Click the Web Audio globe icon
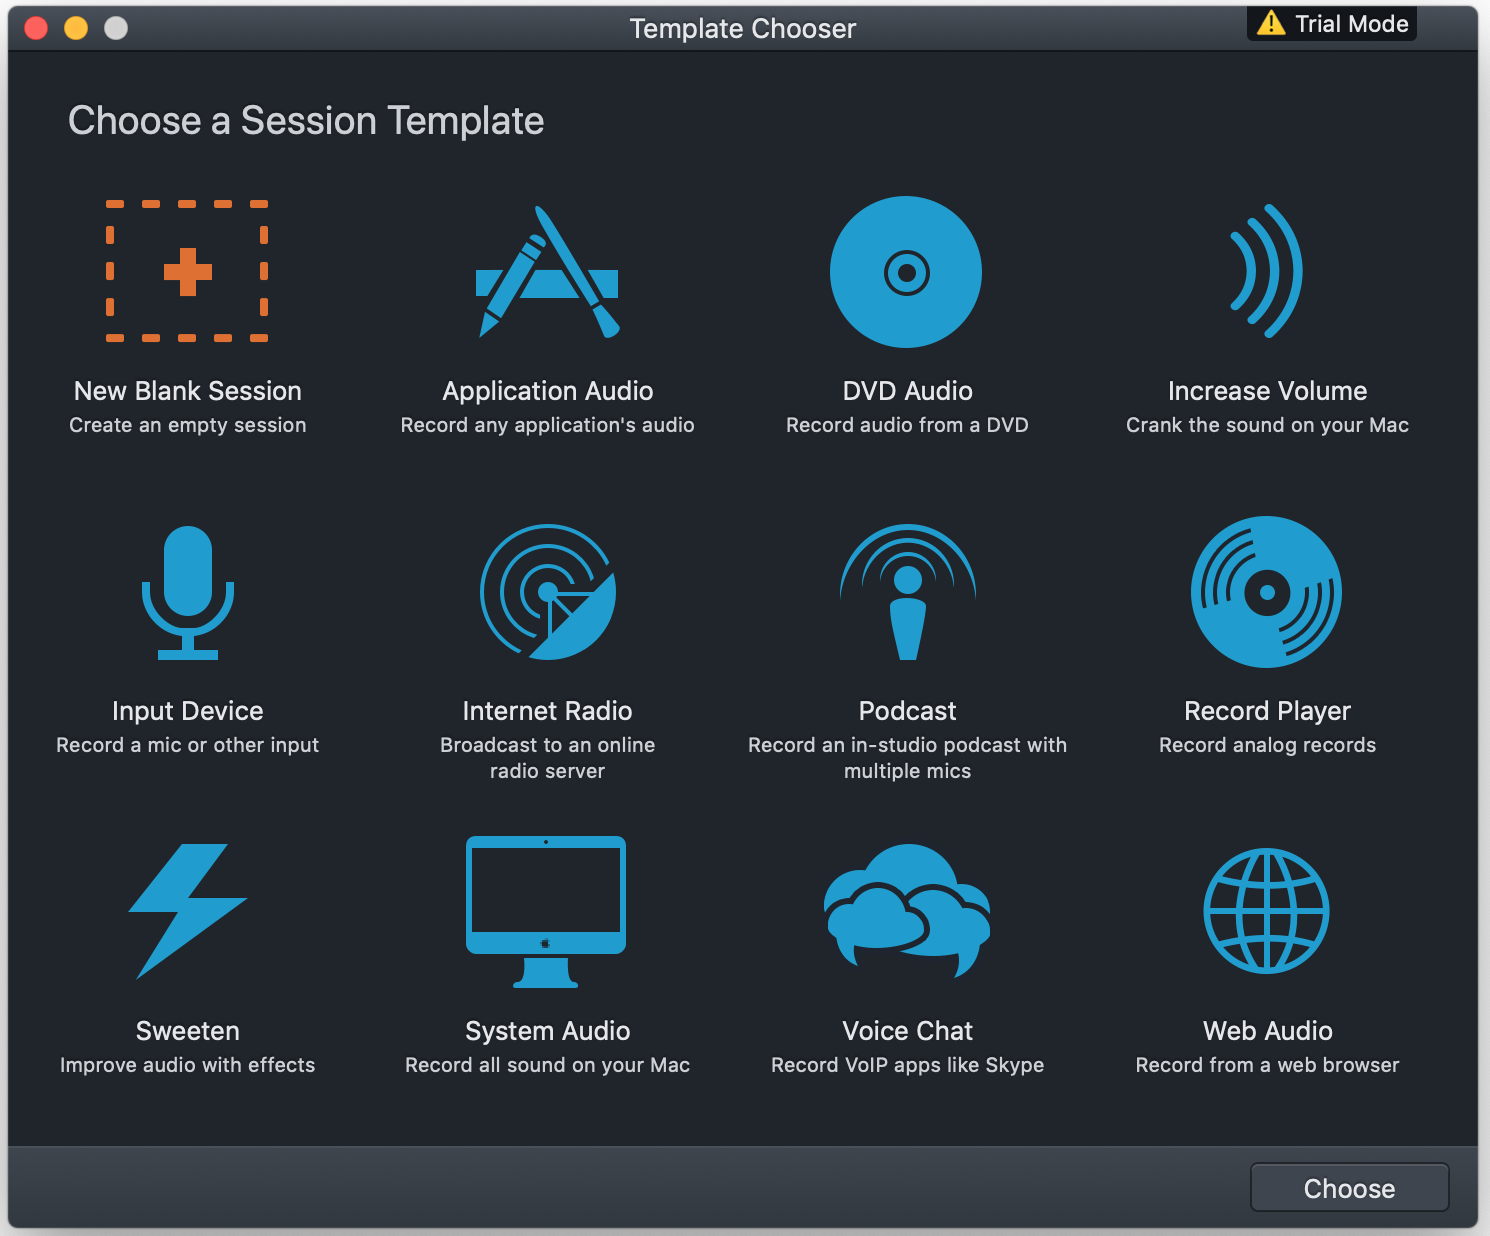The height and width of the screenshot is (1236, 1490). (x=1266, y=912)
